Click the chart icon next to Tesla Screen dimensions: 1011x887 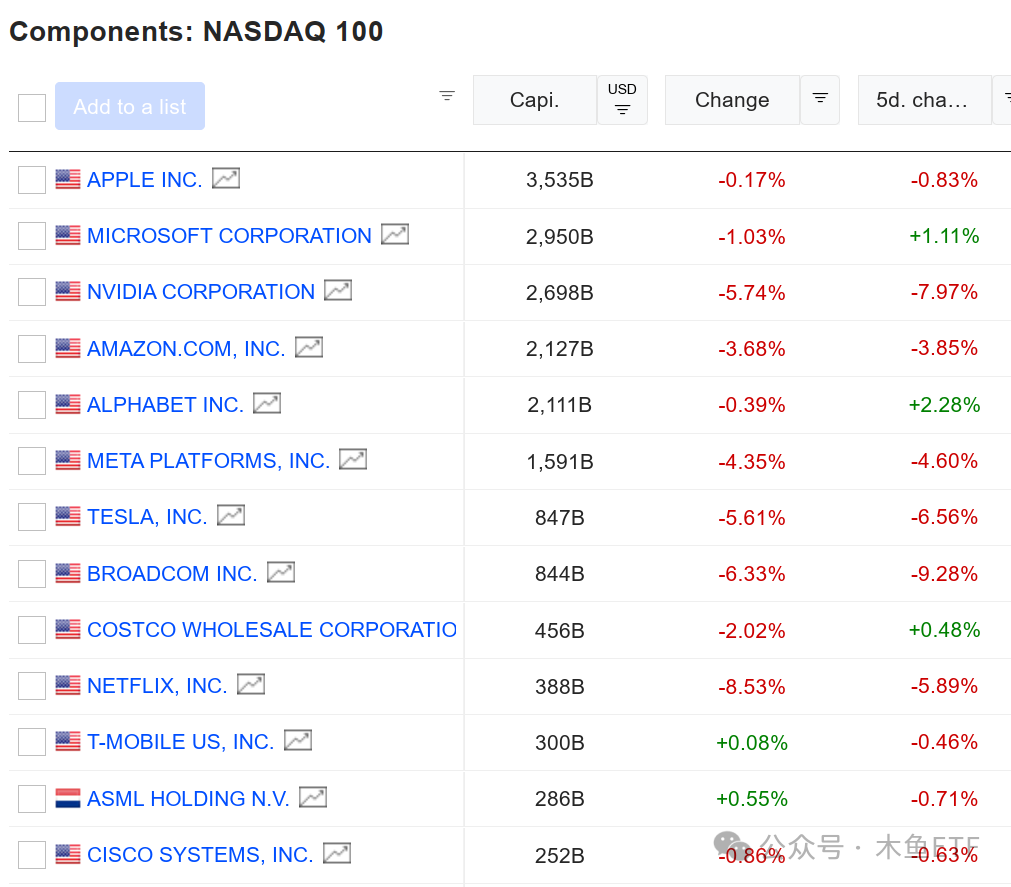(231, 516)
